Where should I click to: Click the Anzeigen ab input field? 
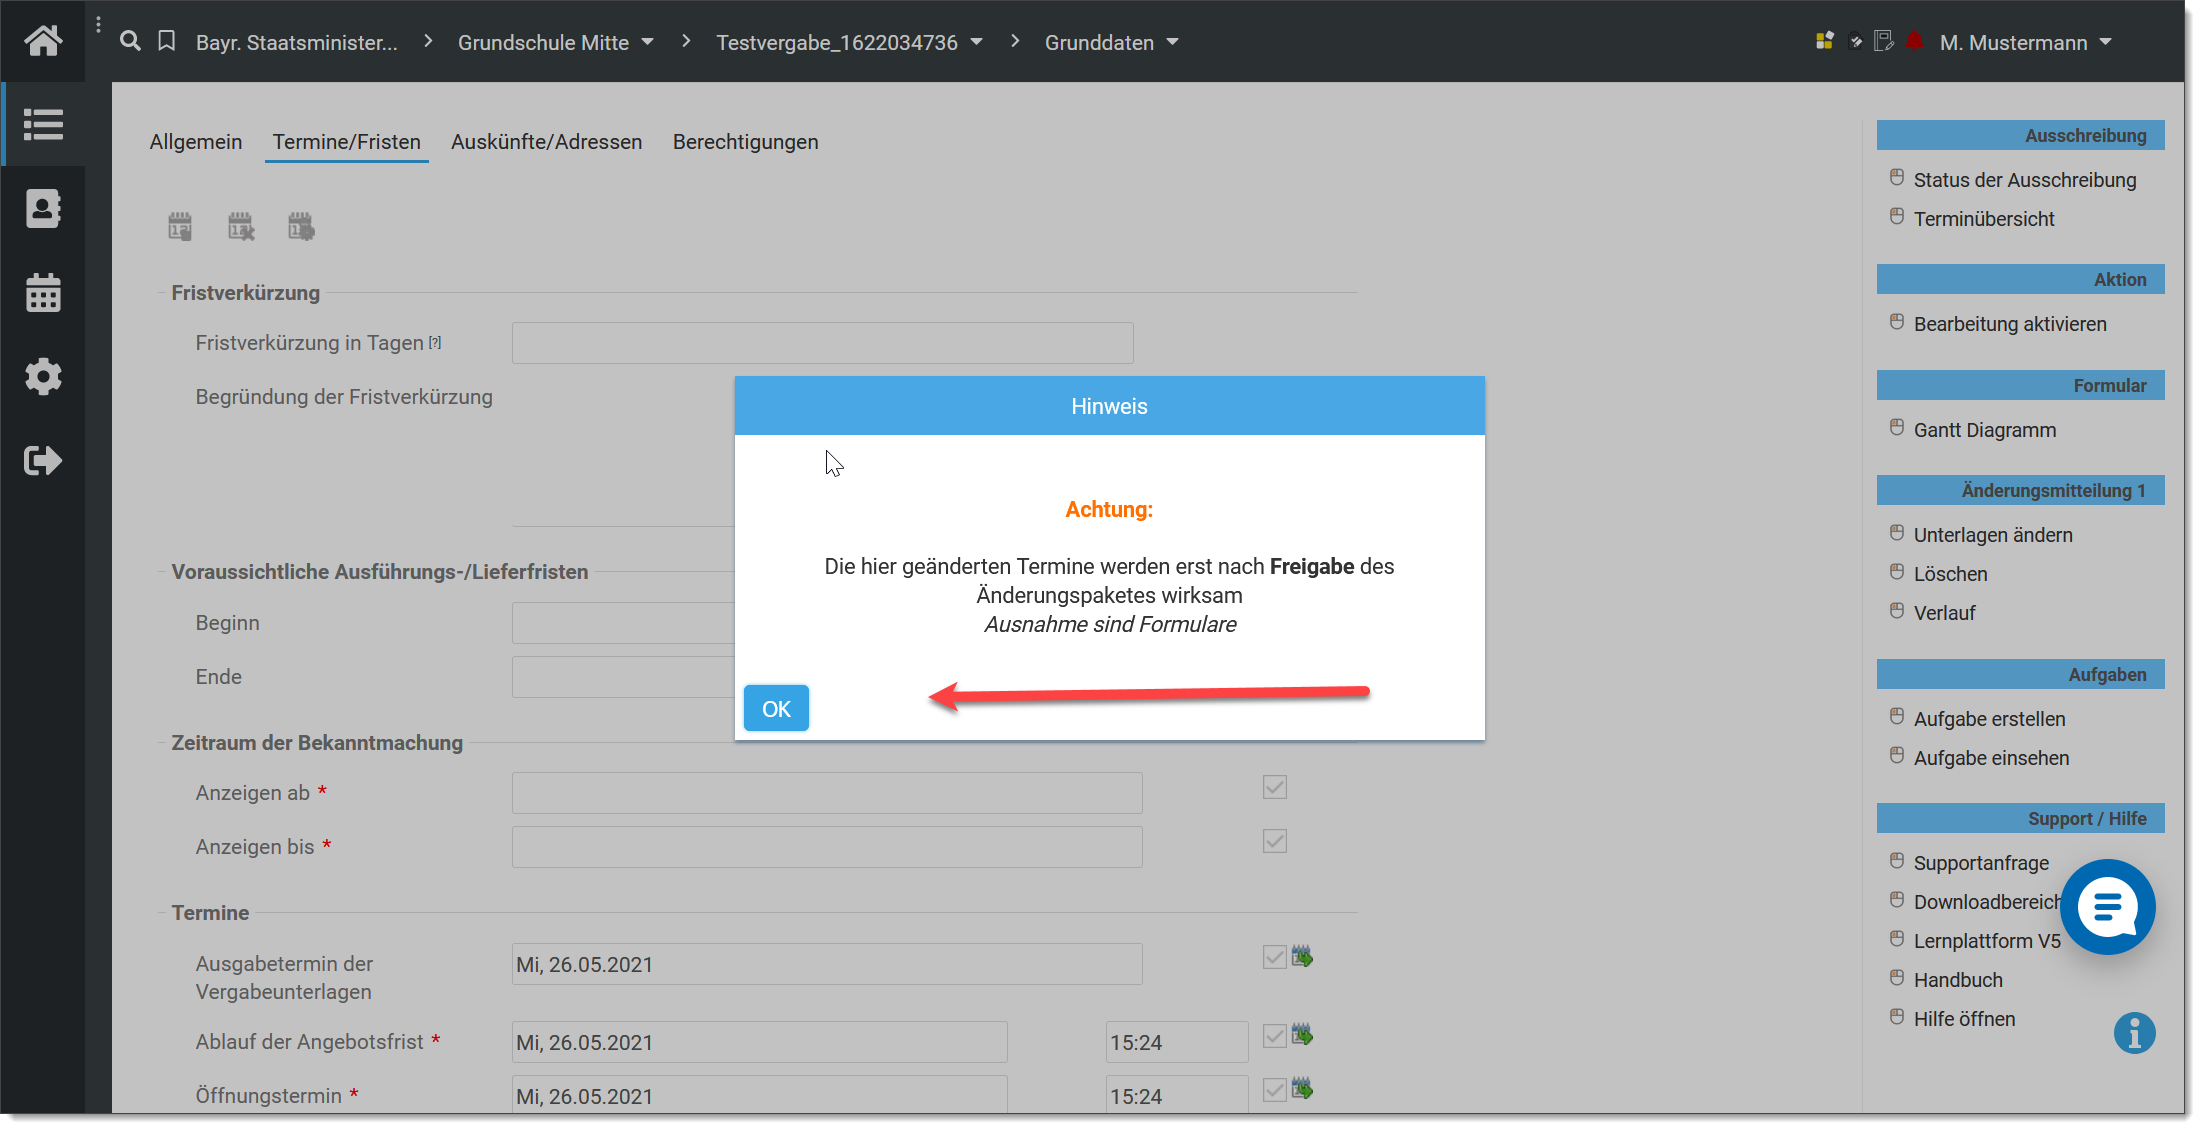click(827, 793)
